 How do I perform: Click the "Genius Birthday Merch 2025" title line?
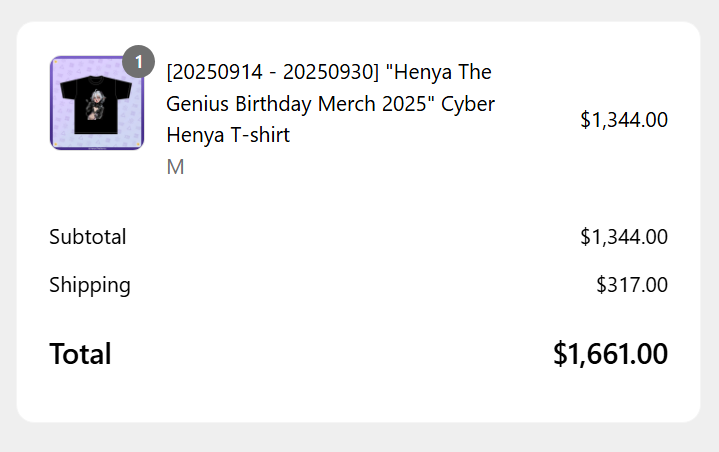(300, 104)
